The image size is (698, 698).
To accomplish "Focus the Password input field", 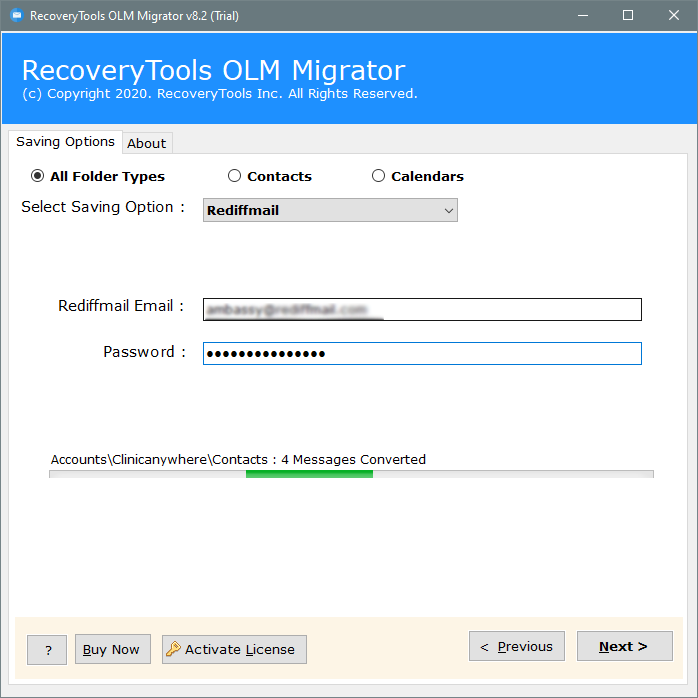I will point(422,353).
